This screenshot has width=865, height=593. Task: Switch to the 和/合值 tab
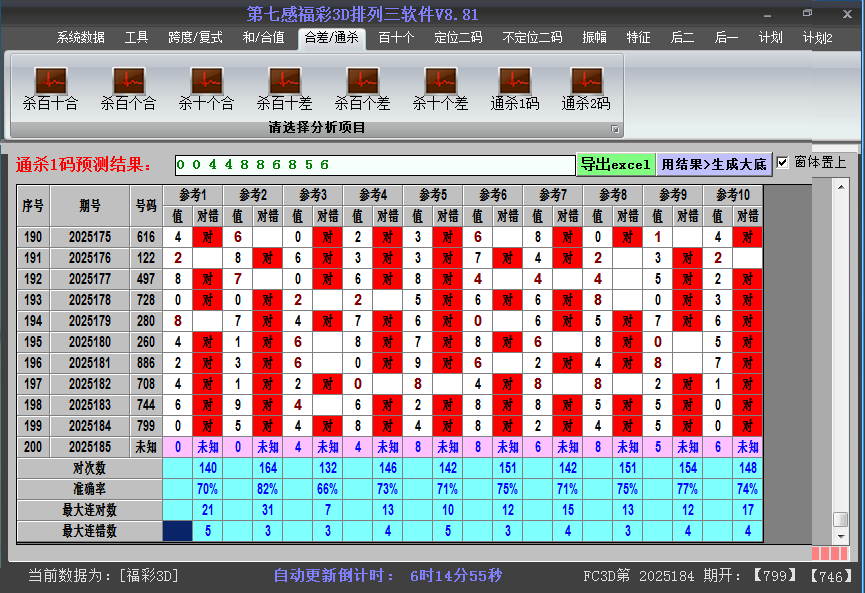click(264, 38)
